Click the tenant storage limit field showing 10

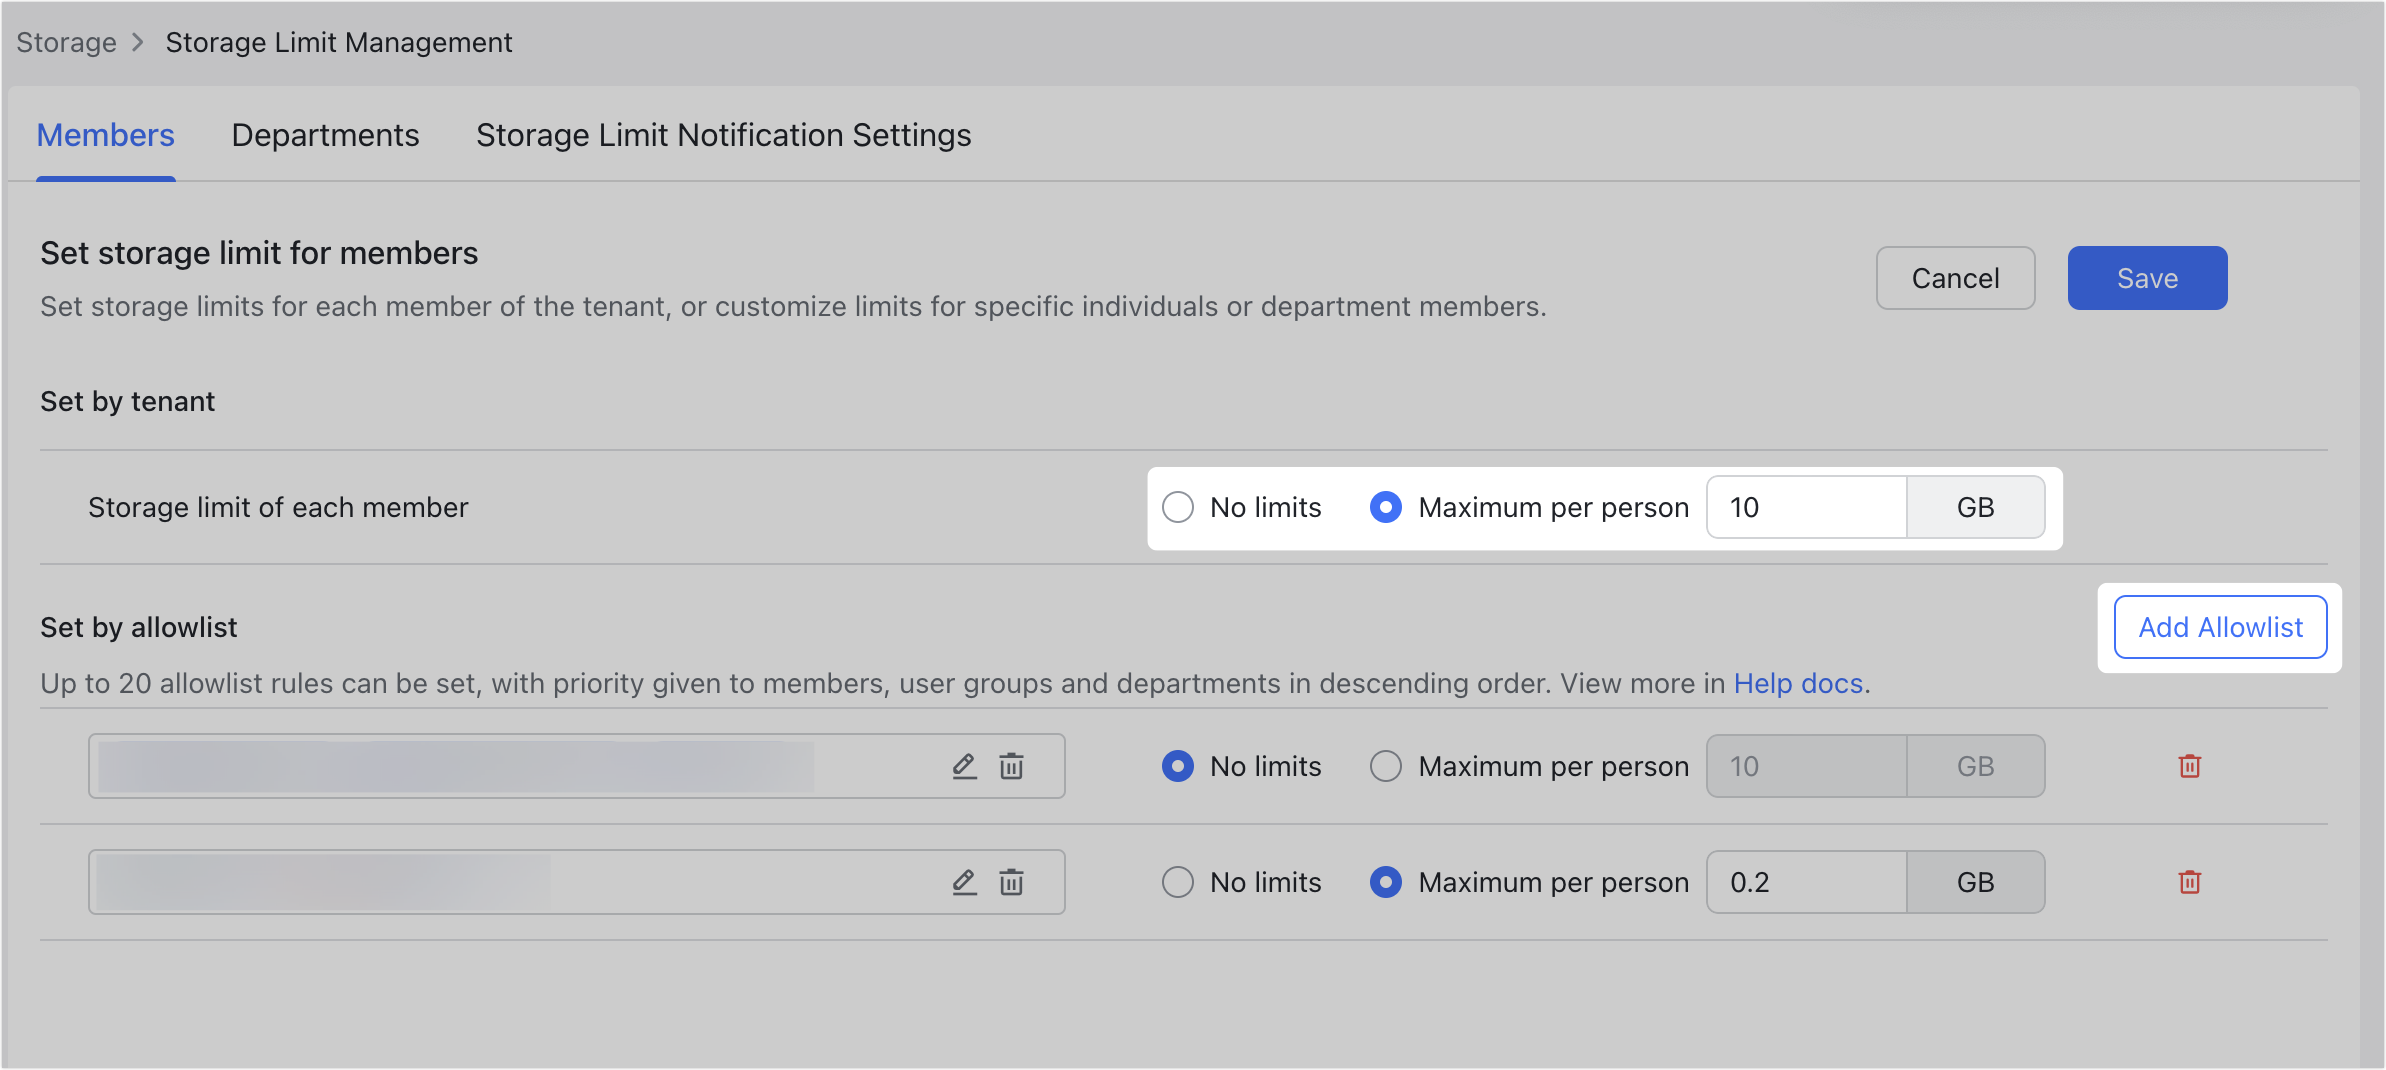[1806, 507]
